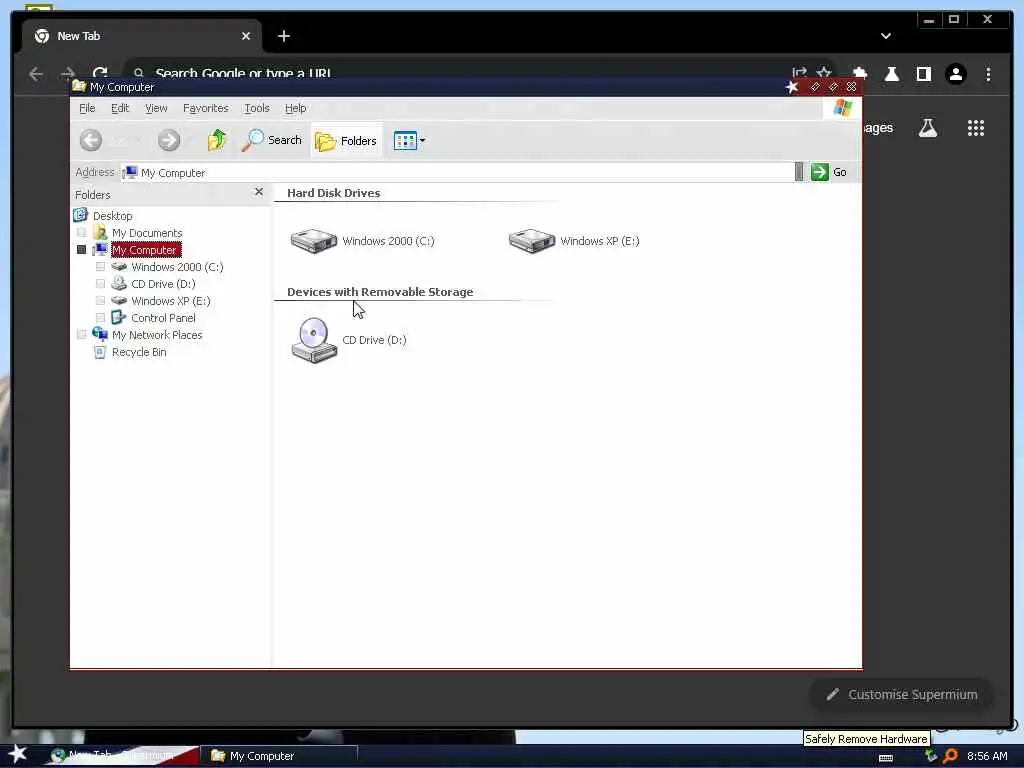The image size is (1024, 768).
Task: Click the Safely Remove Hardware tray icon
Action: pyautogui.click(x=931, y=756)
